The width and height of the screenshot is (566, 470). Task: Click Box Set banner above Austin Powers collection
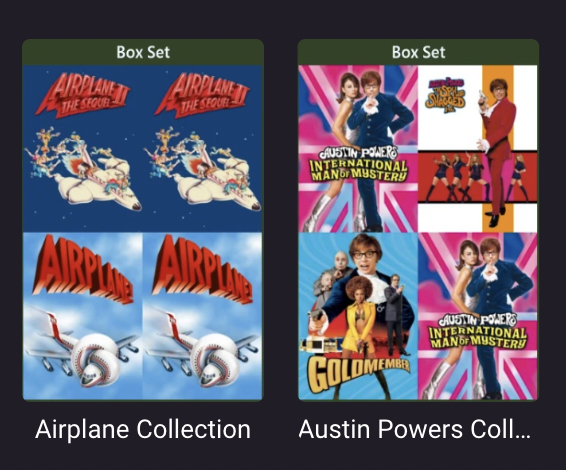tap(418, 52)
